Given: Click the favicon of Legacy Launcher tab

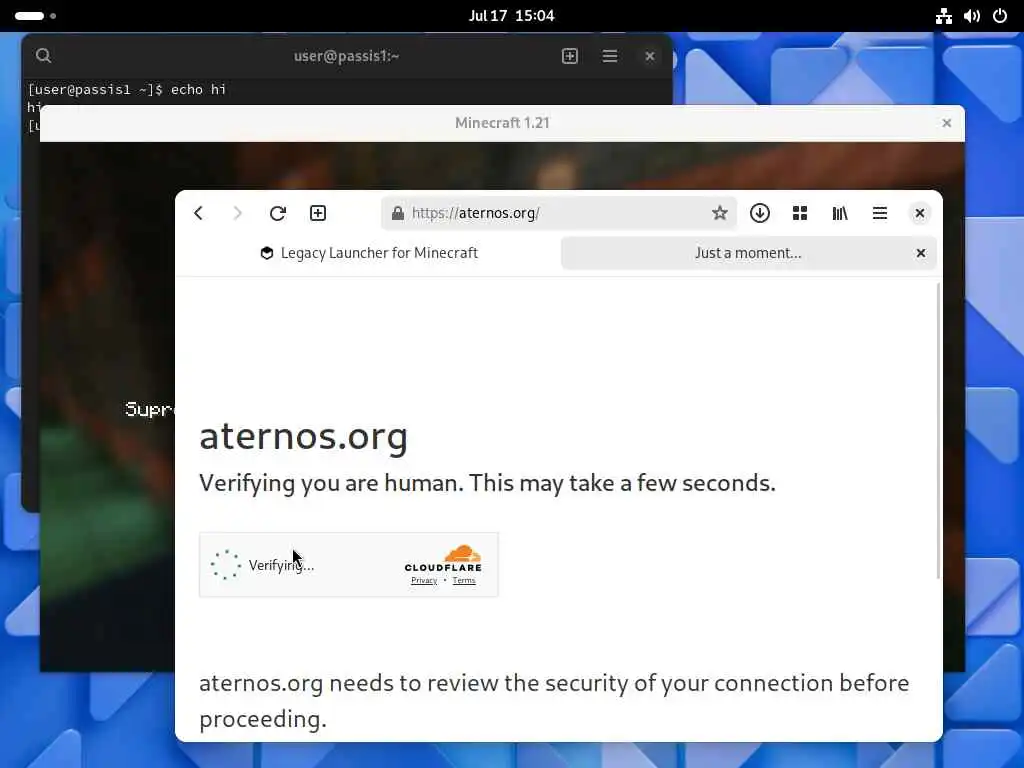Looking at the screenshot, I should tap(266, 253).
